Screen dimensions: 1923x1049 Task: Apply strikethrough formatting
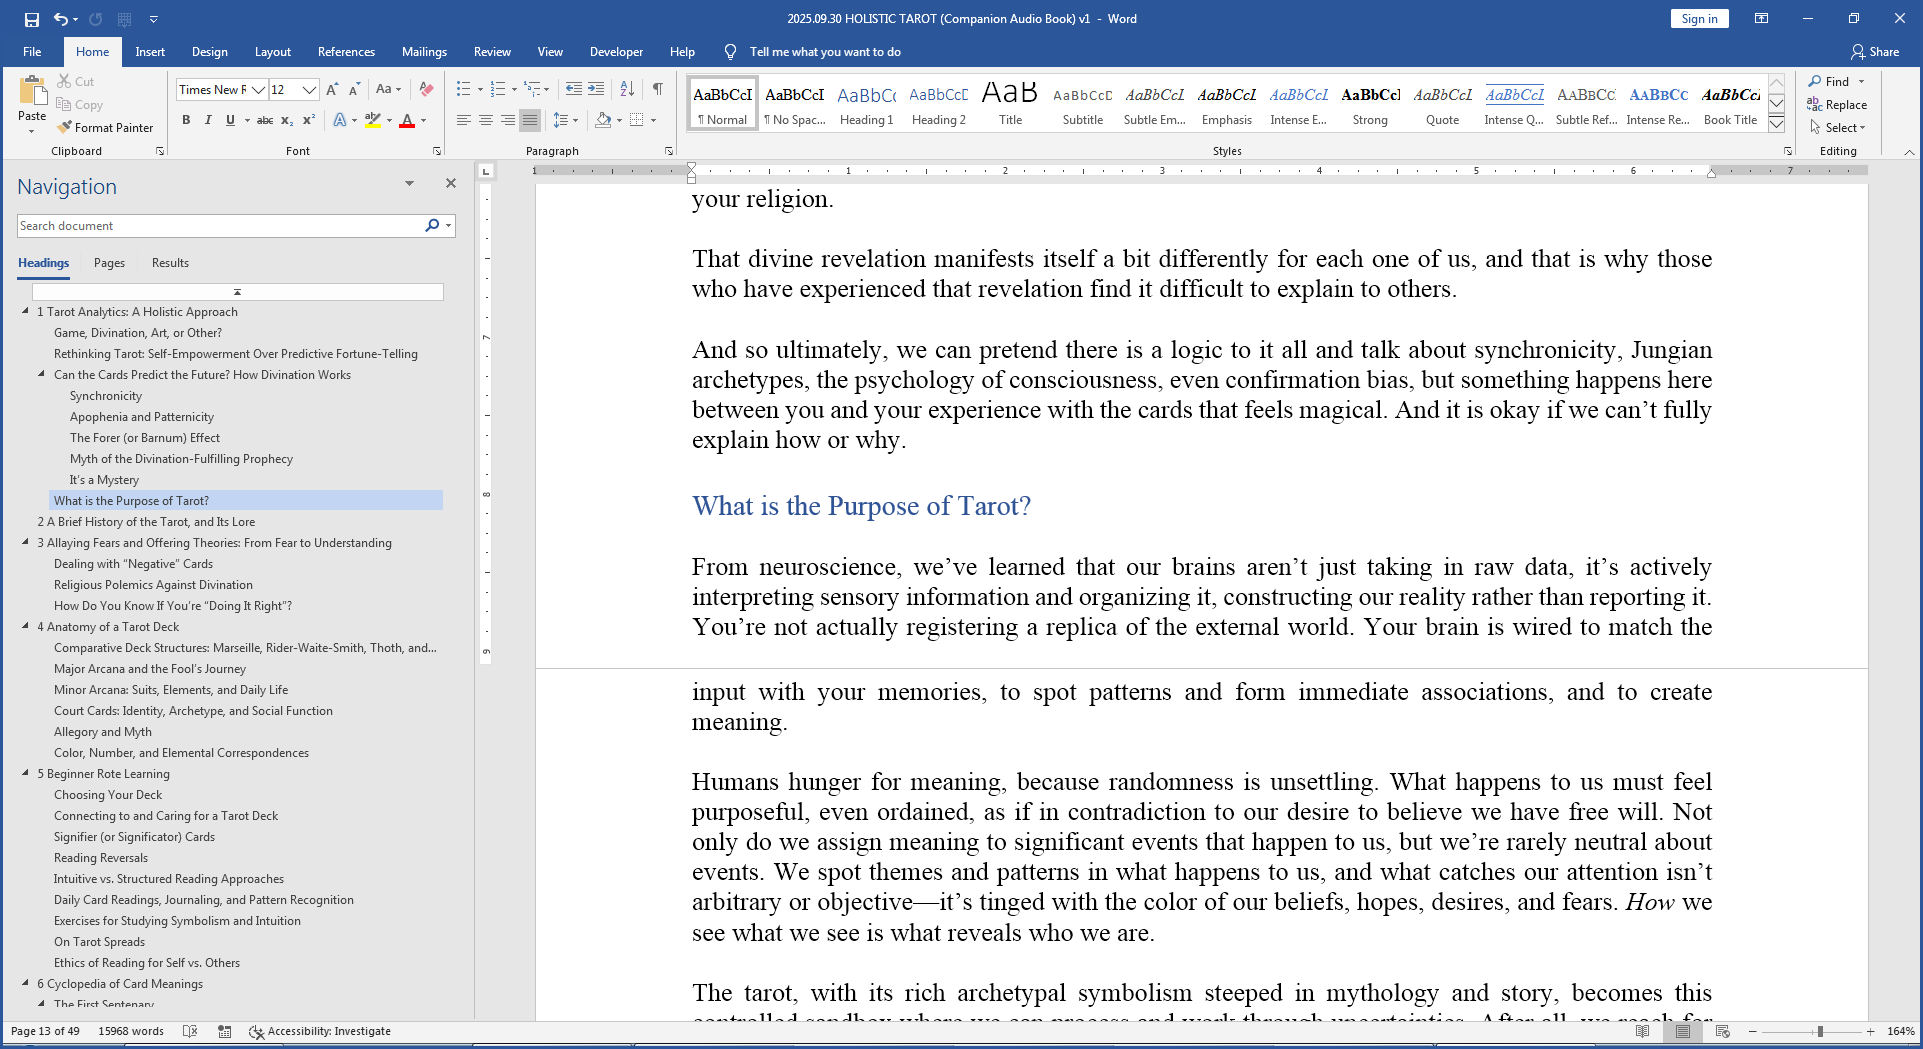coord(264,120)
